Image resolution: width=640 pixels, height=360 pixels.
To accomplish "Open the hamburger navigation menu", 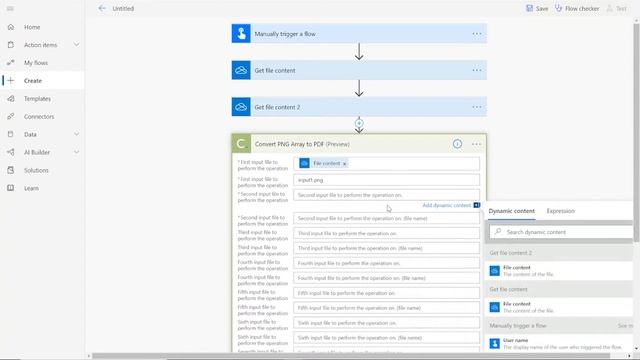I will click(10, 8).
